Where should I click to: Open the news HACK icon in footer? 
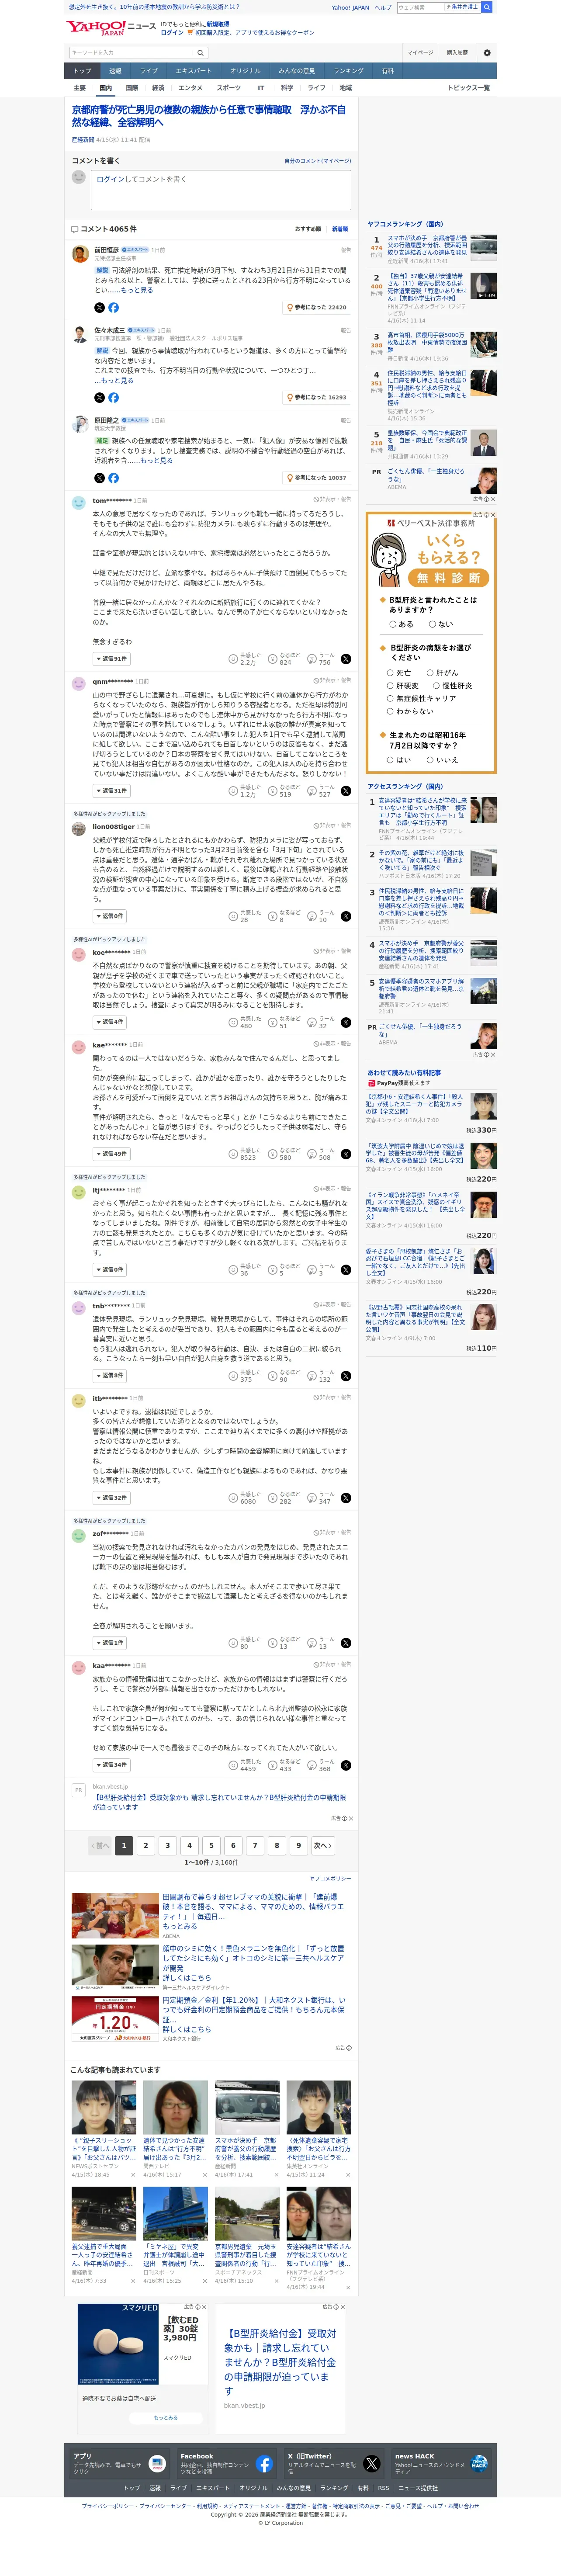479,2464
